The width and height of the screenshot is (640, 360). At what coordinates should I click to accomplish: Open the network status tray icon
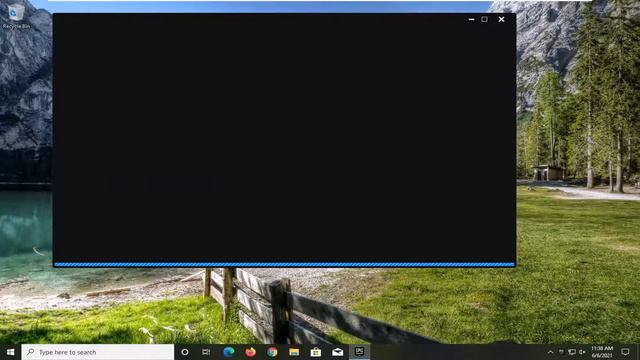coord(572,352)
